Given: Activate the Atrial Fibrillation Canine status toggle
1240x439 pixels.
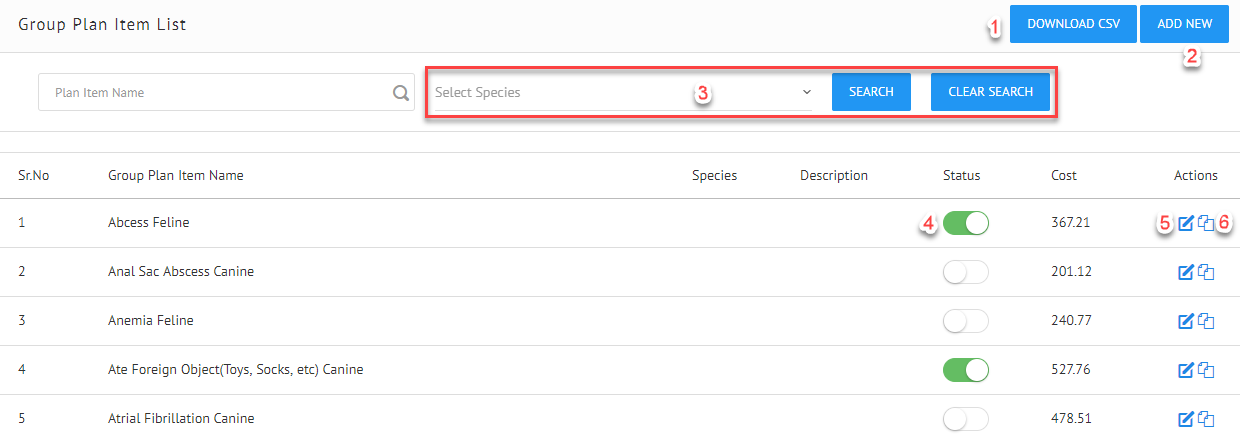Looking at the screenshot, I should 965,419.
